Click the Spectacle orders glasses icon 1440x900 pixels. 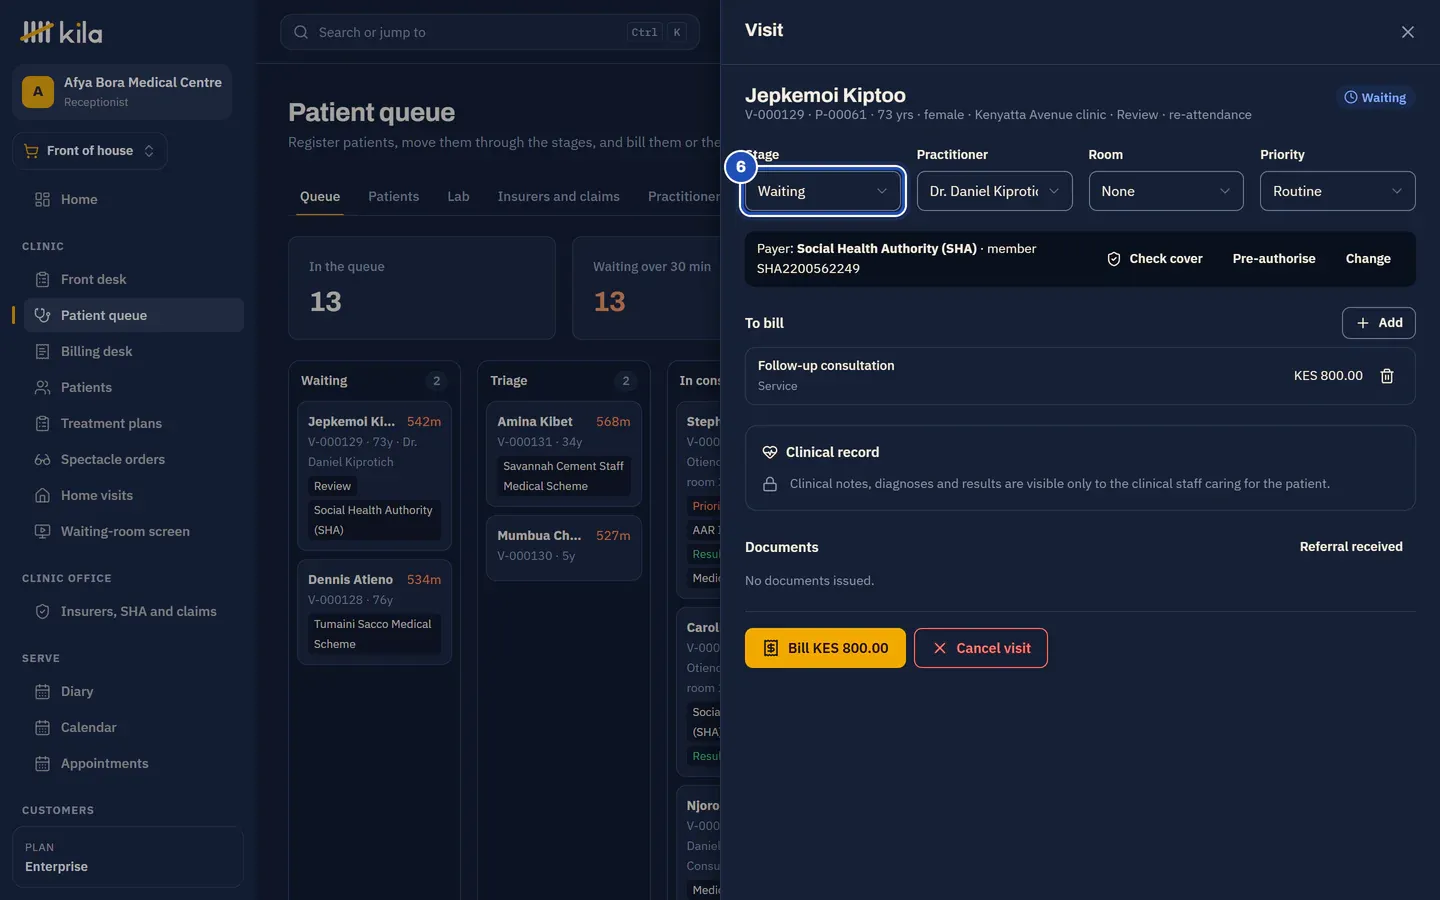pyautogui.click(x=42, y=459)
